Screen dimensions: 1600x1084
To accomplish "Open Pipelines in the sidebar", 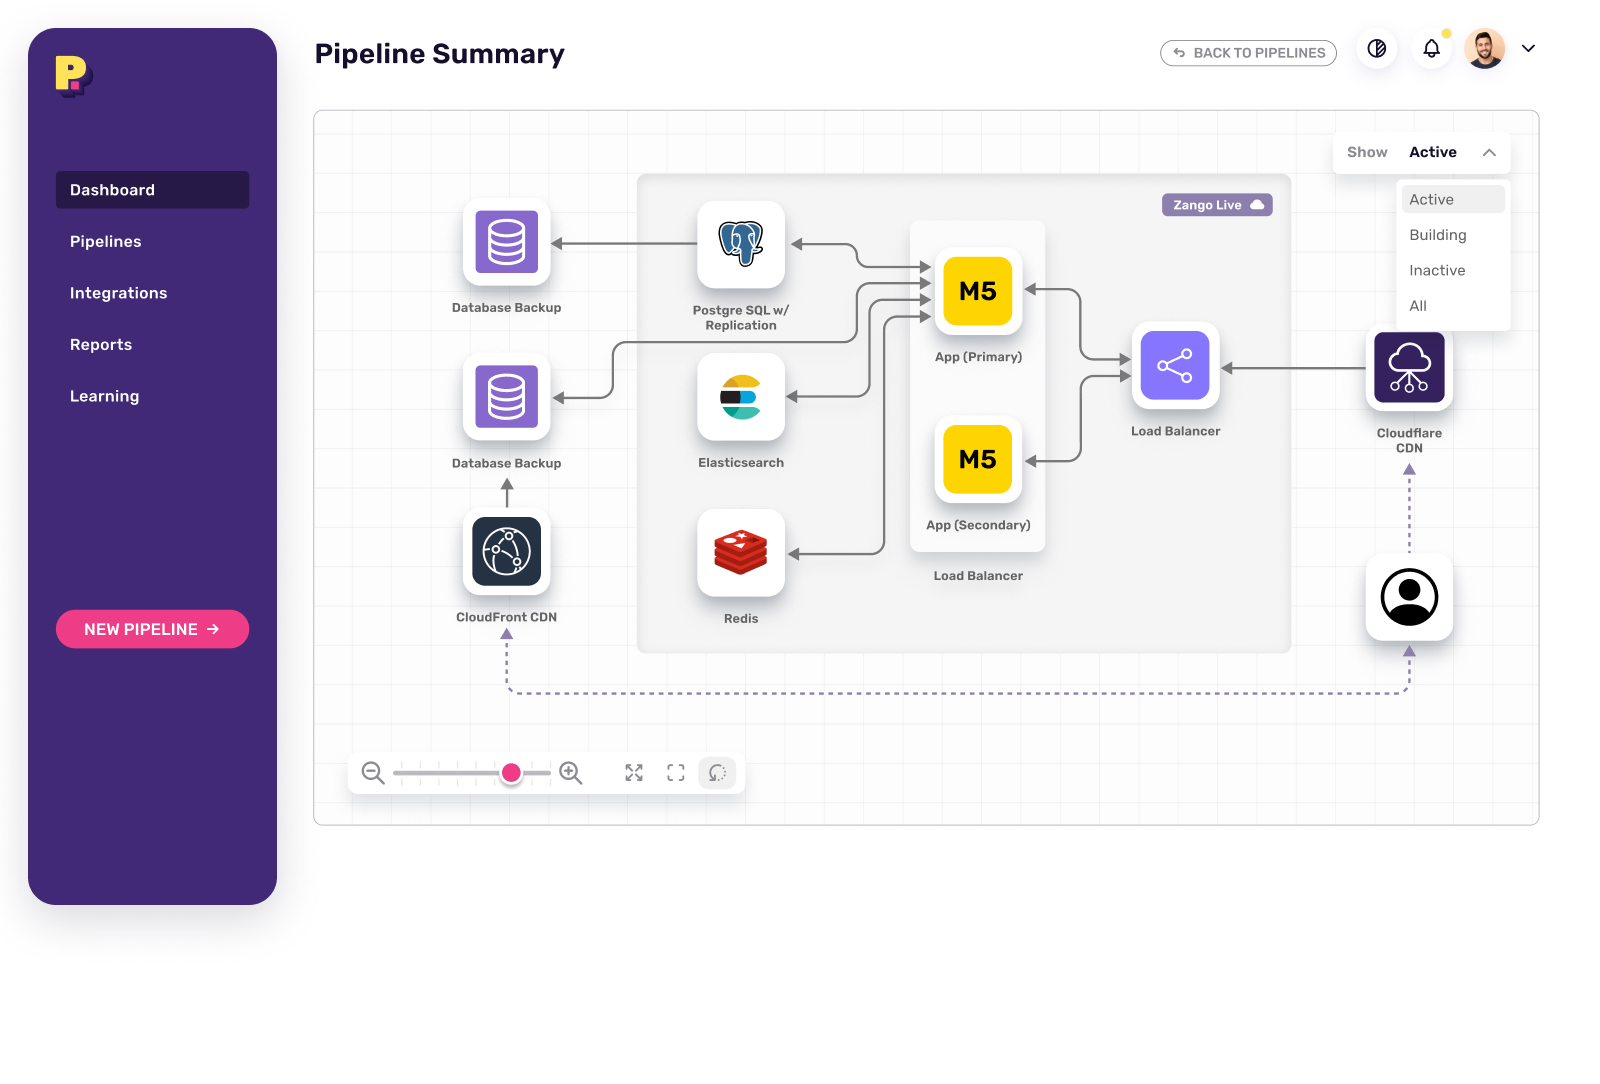I will point(106,242).
